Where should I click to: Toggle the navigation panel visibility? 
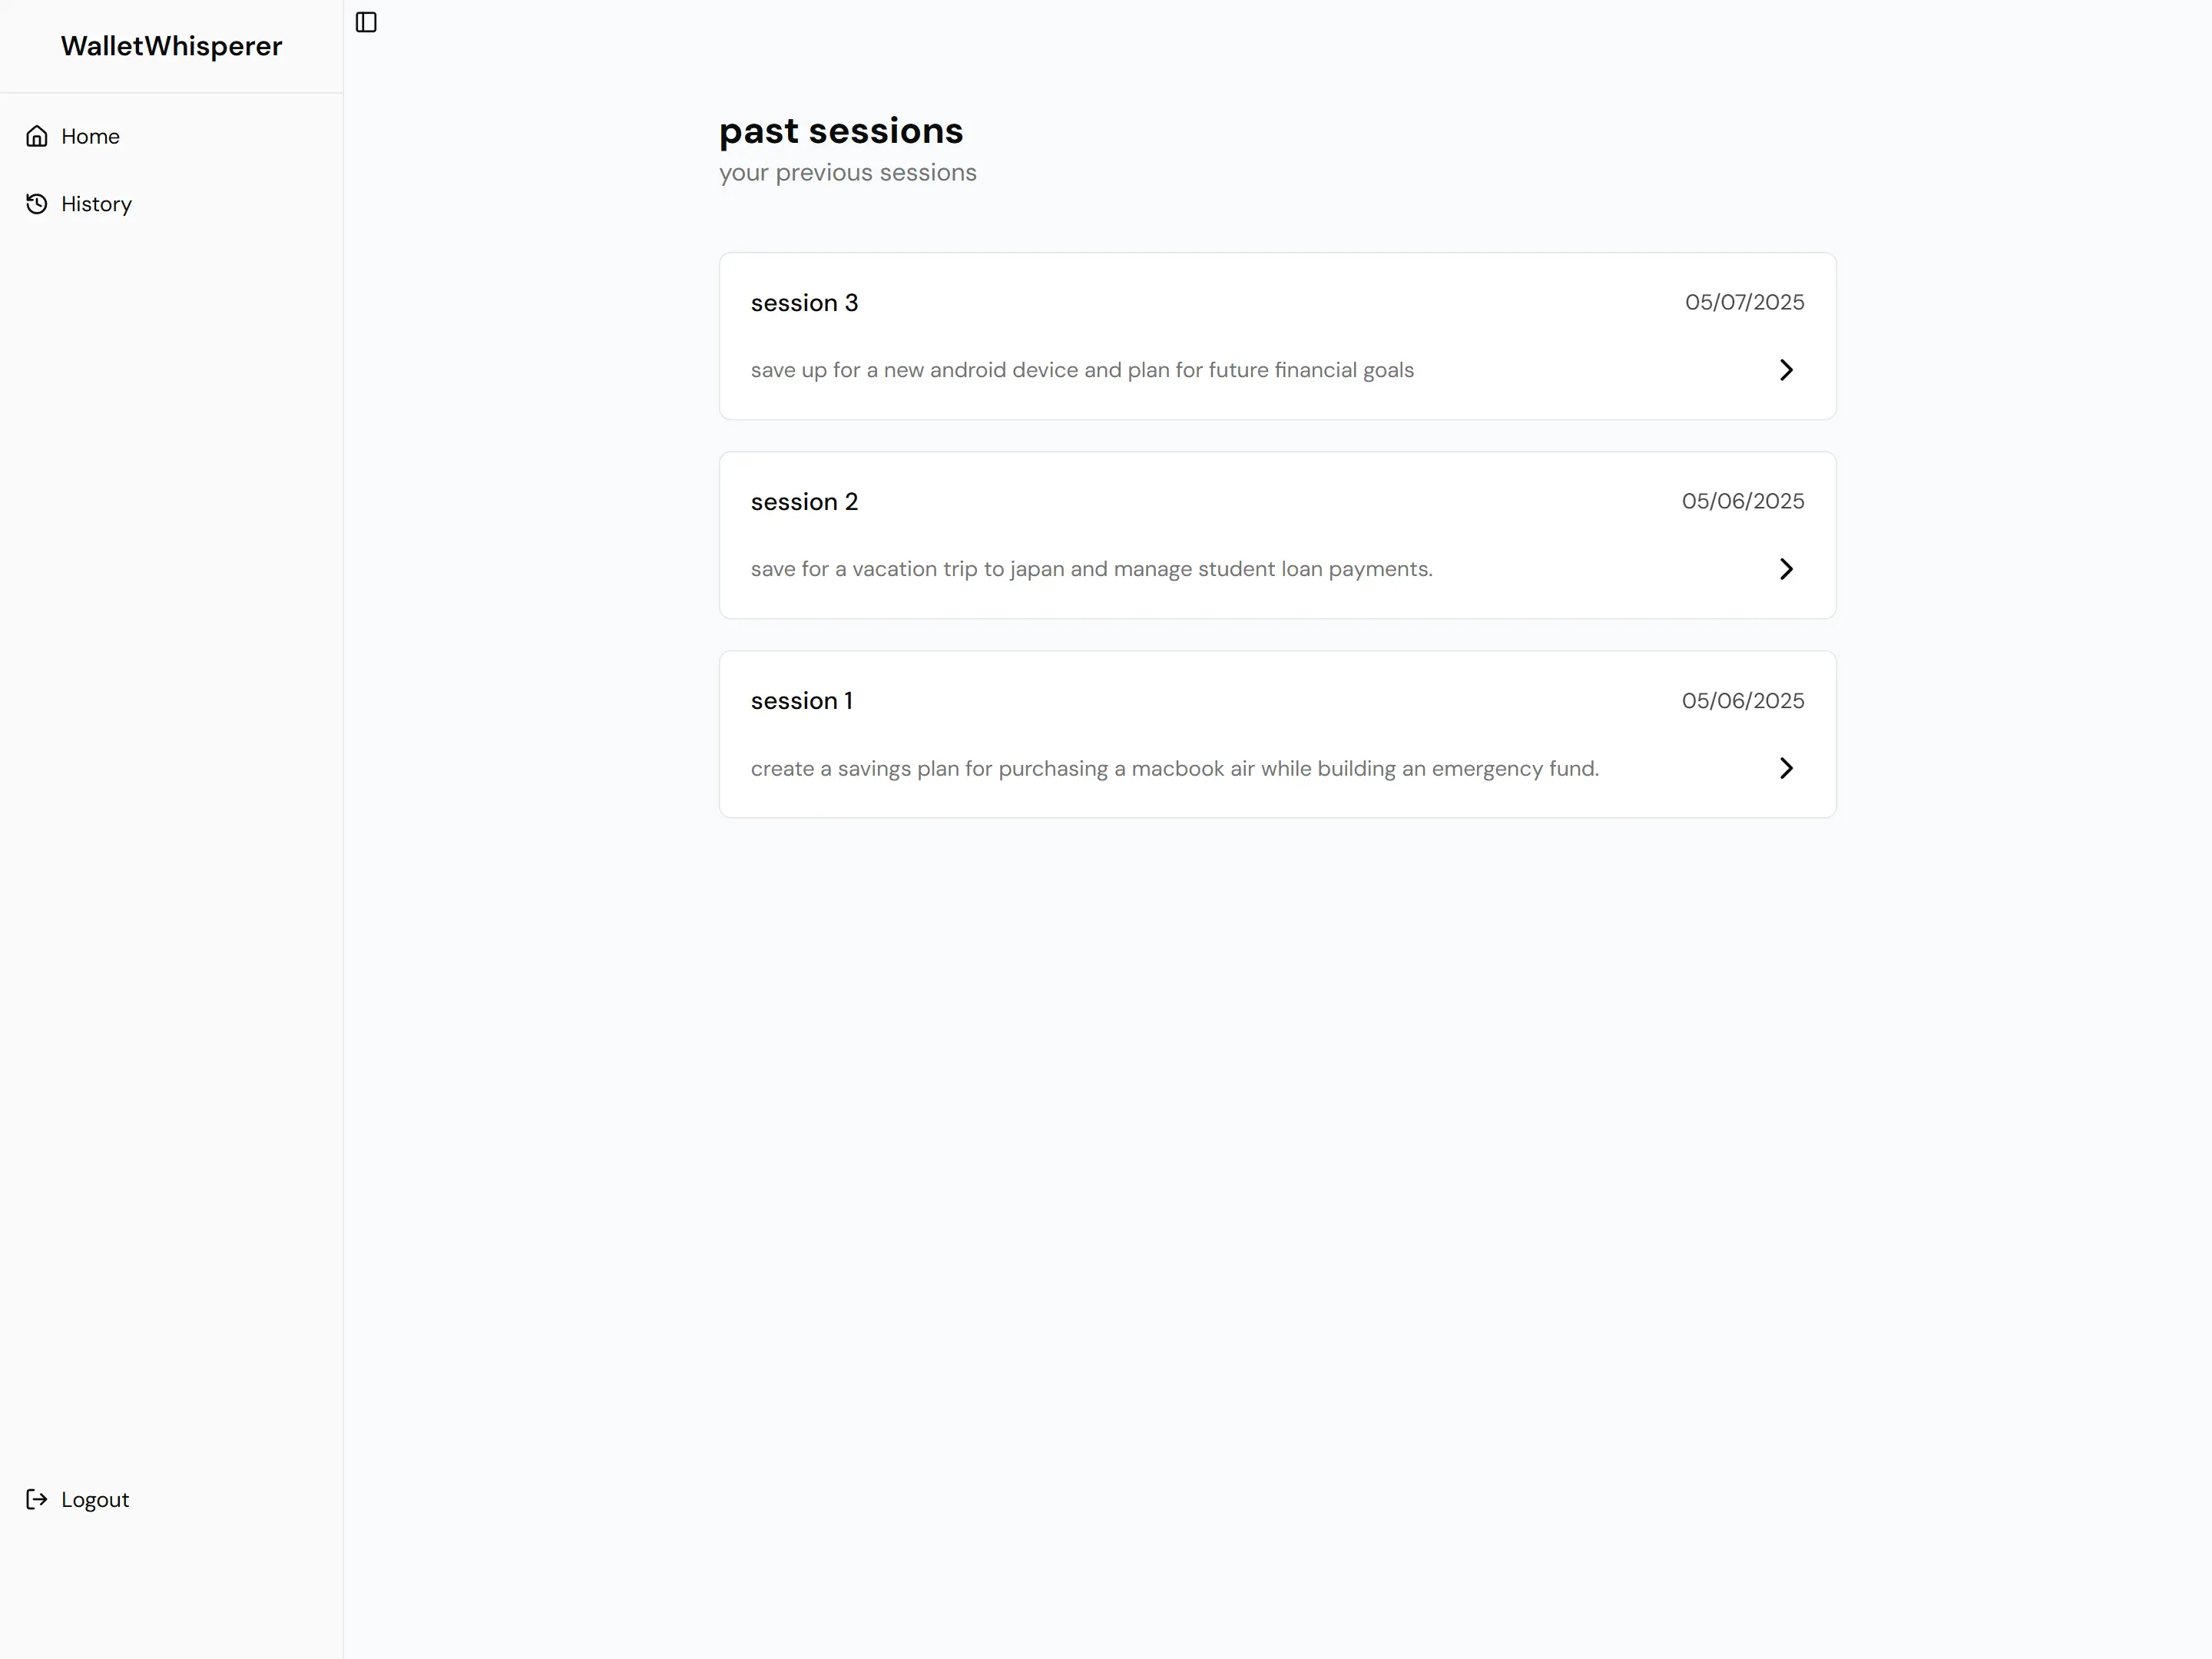(x=365, y=22)
